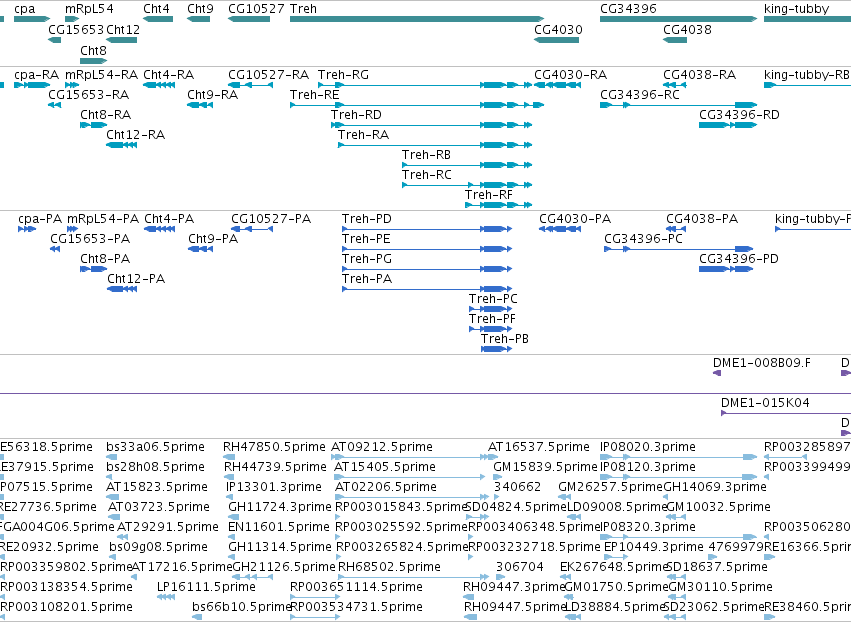The image size is (851, 622).
Task: Click the Cht4 gene feature
Action: pos(158,19)
